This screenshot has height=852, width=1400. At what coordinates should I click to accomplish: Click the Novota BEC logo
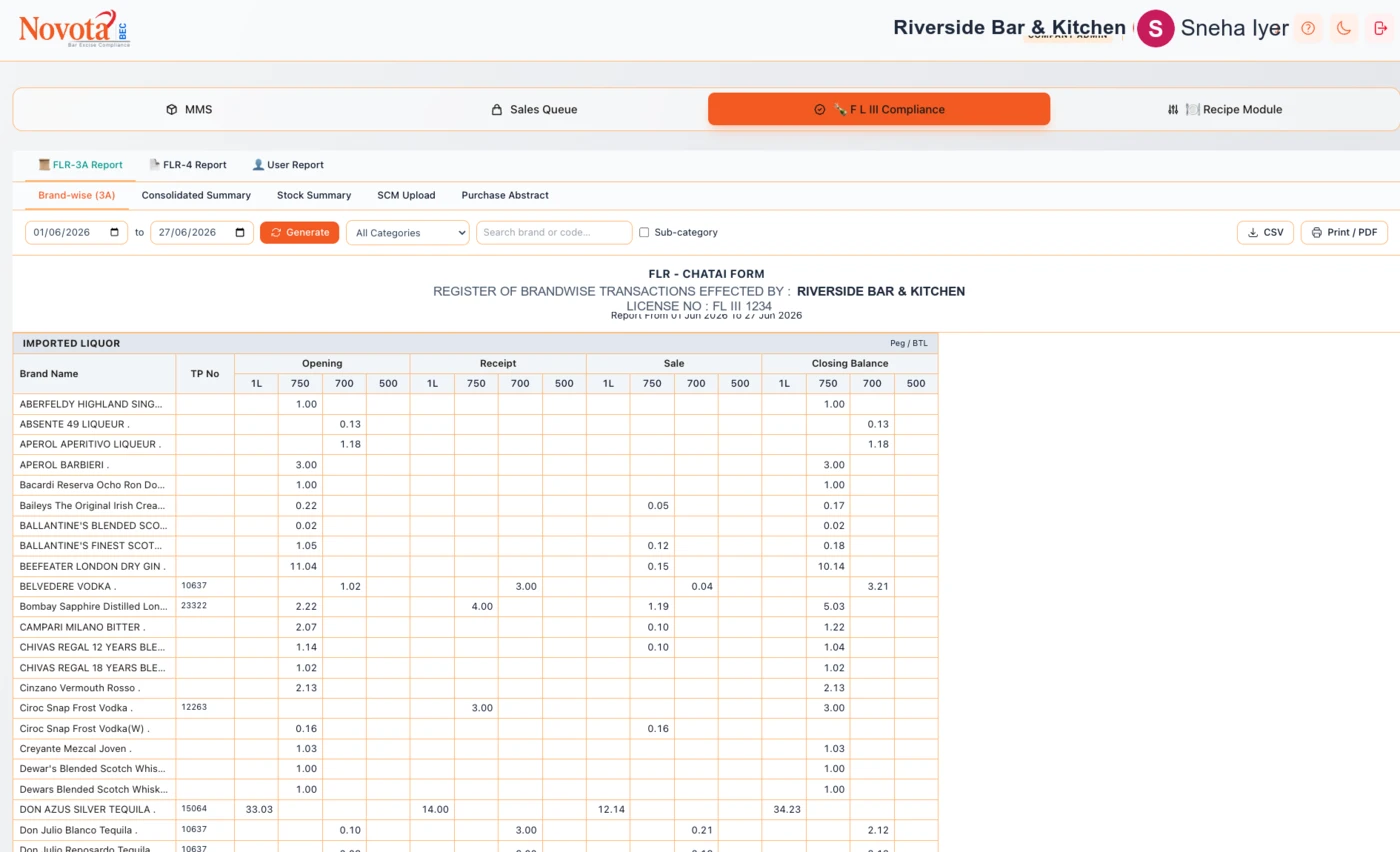pos(74,29)
